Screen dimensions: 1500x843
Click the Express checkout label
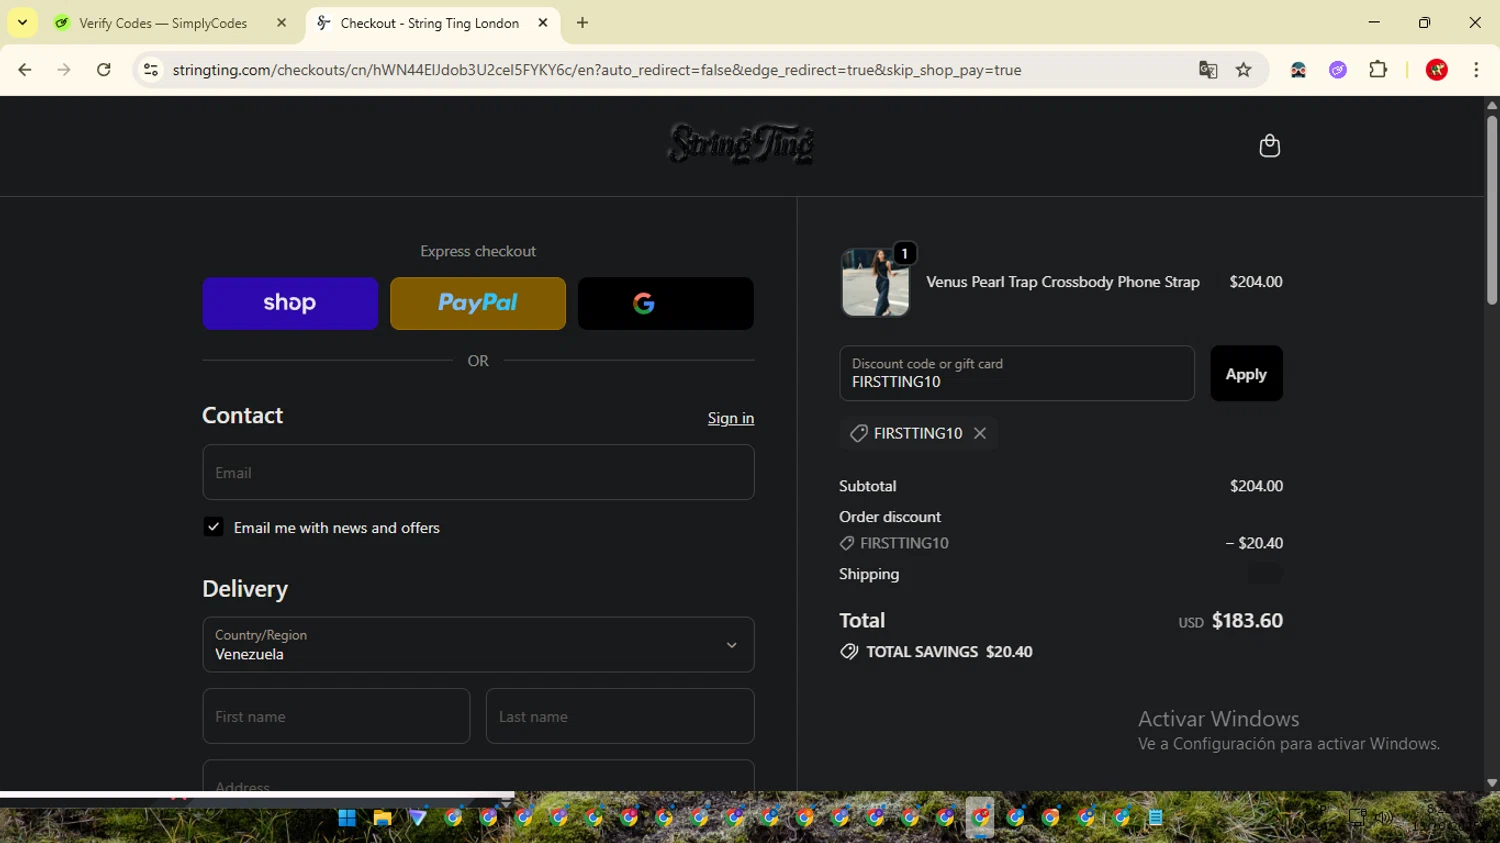tap(478, 251)
